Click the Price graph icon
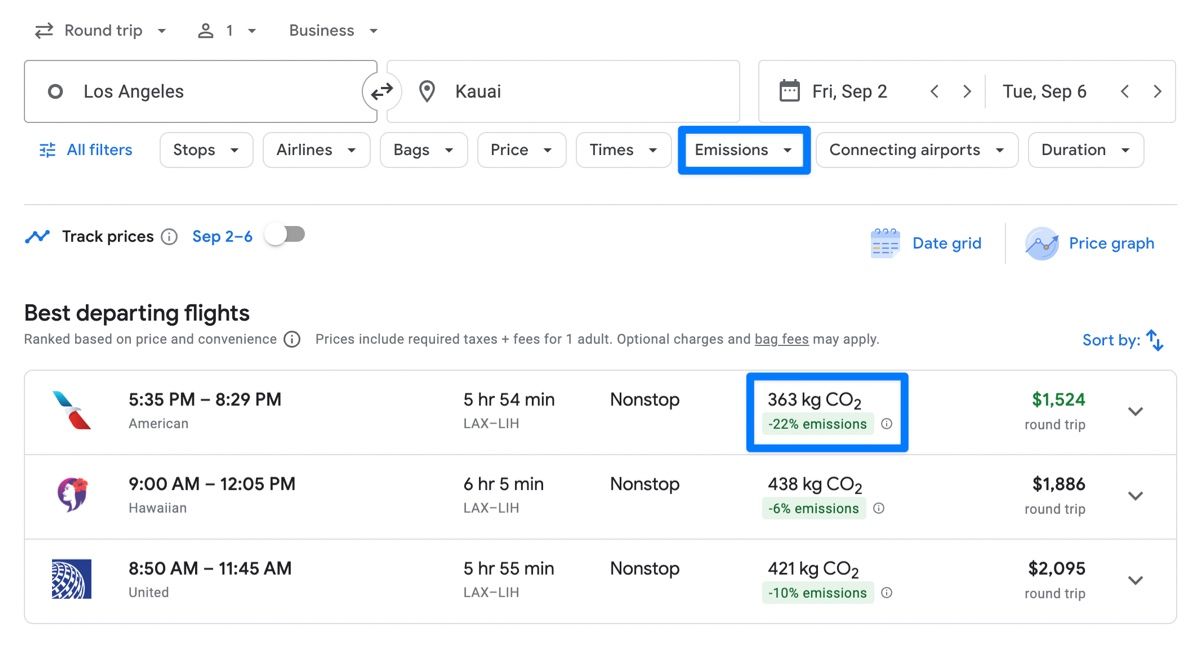The height and width of the screenshot is (648, 1200). (1041, 243)
